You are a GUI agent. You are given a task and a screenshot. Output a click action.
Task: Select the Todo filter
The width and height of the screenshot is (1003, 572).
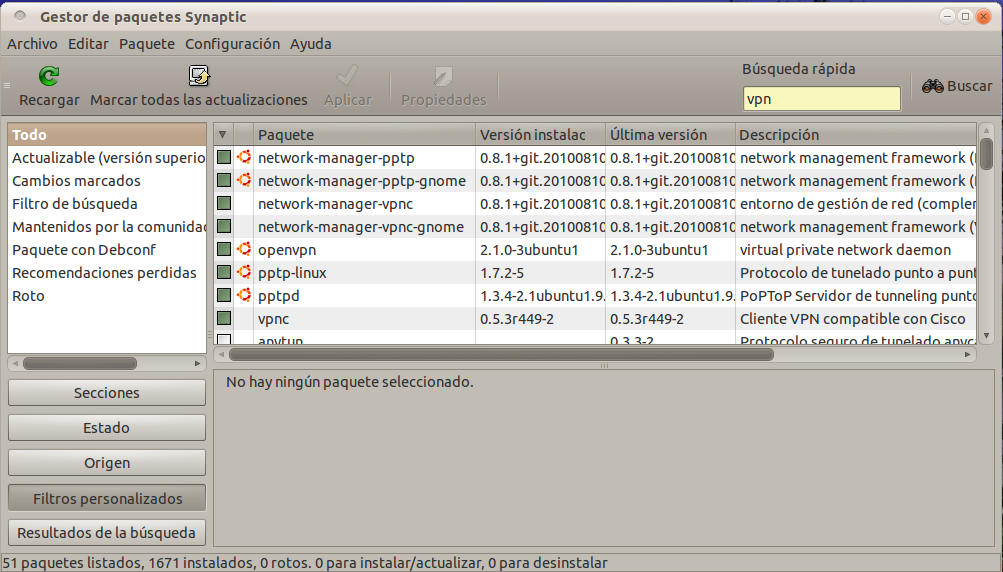(x=107, y=134)
